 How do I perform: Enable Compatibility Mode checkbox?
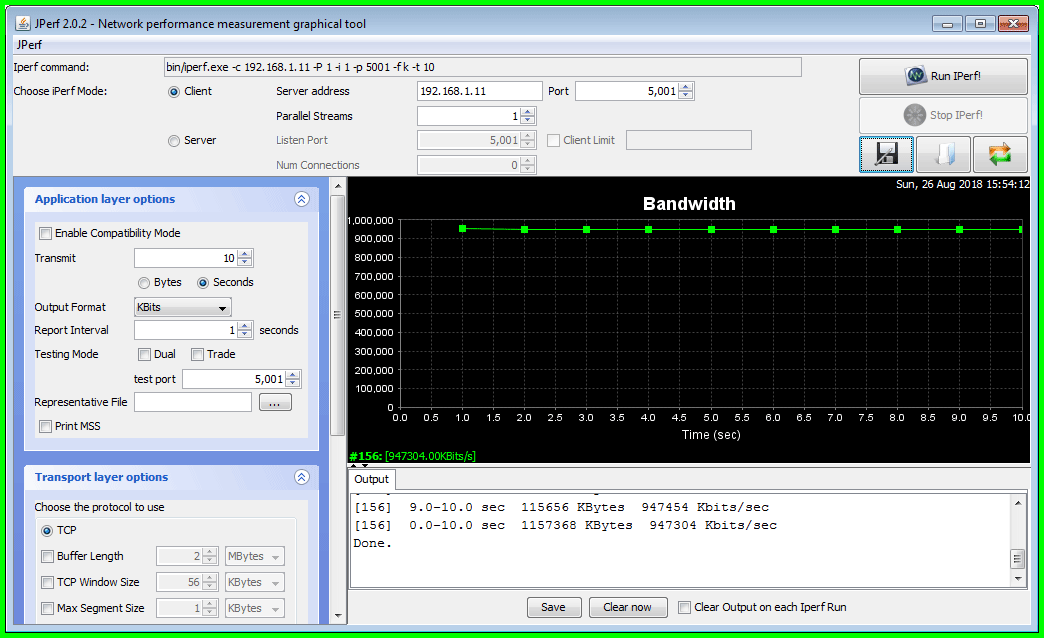coord(45,233)
